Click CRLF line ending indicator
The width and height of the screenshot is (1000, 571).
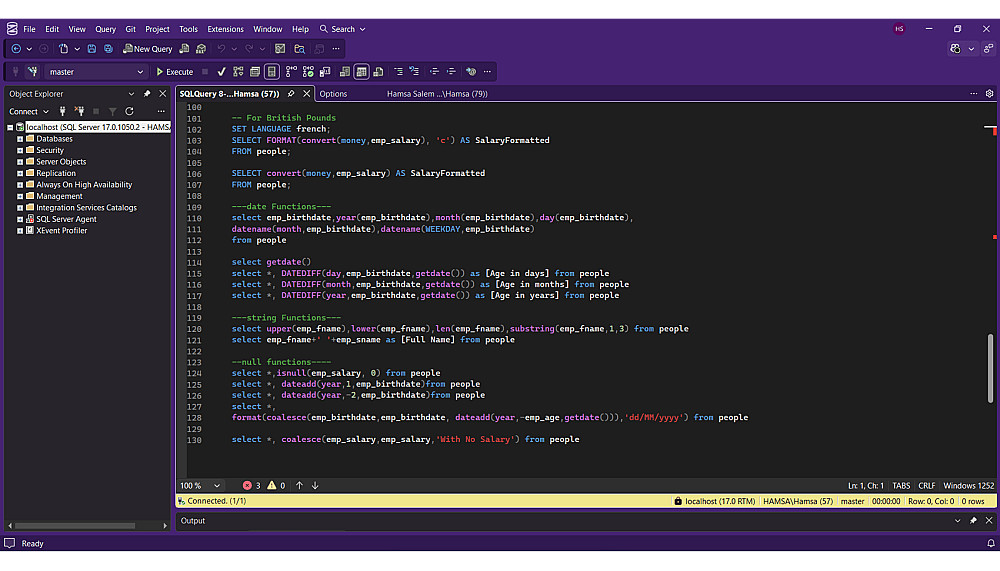(x=927, y=486)
